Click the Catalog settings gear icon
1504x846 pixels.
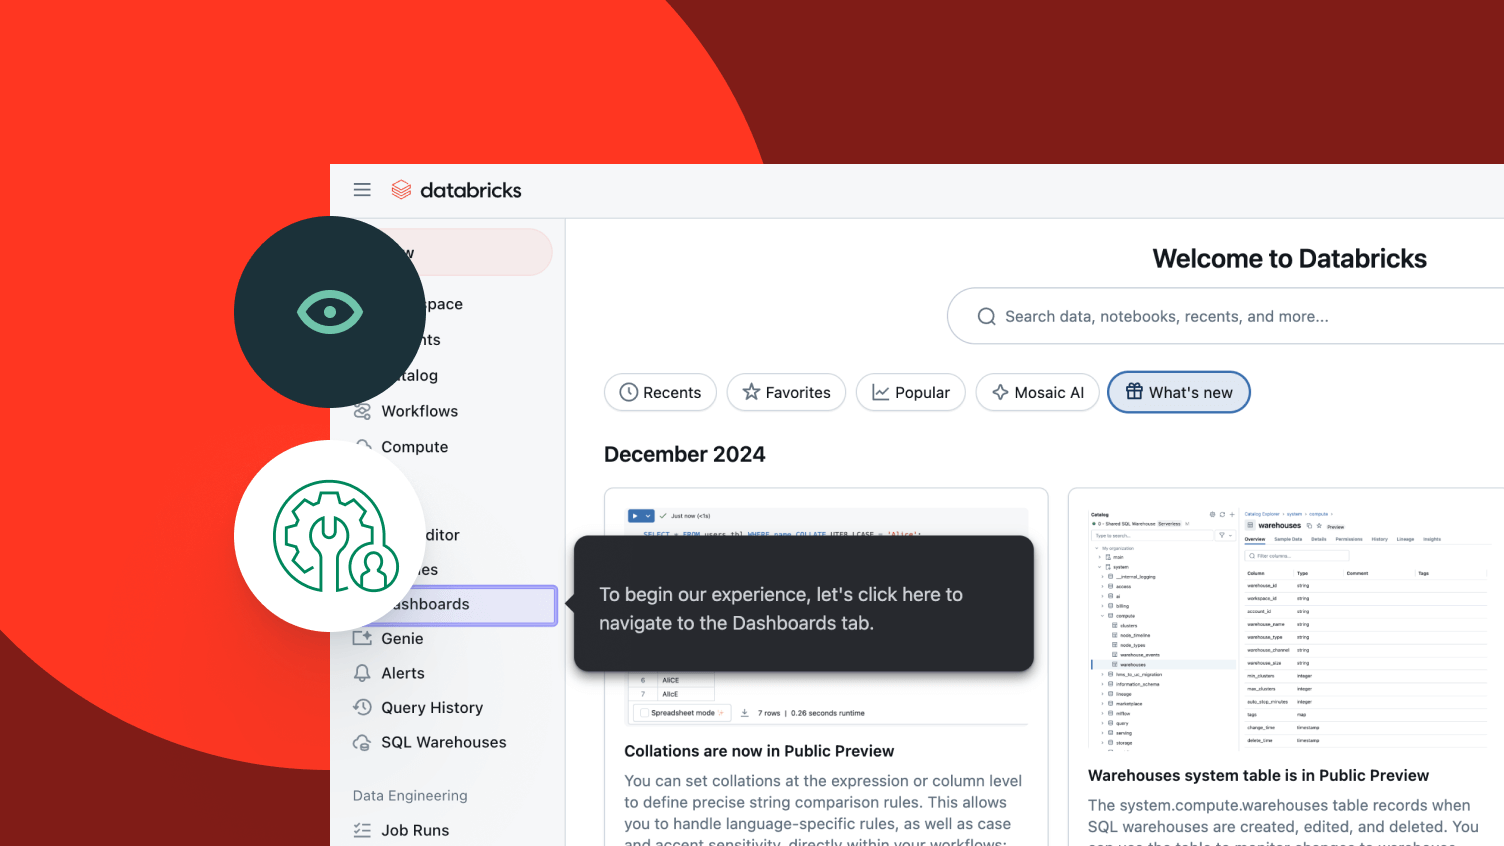(1212, 515)
